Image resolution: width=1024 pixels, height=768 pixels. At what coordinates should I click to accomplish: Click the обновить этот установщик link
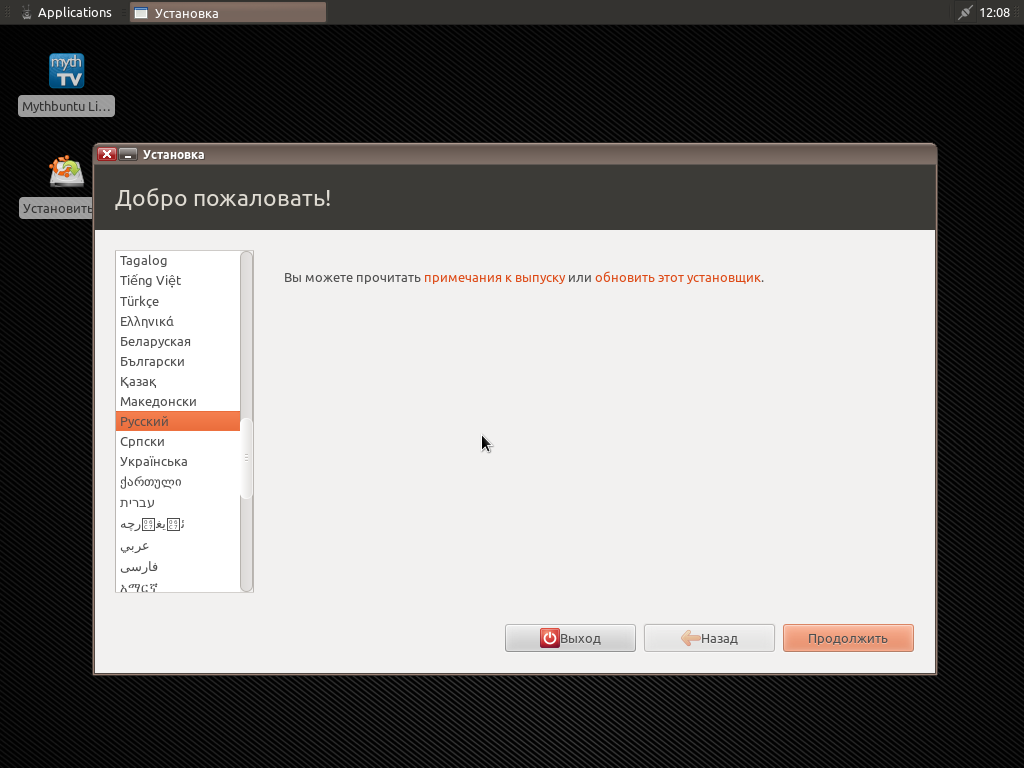click(x=677, y=277)
